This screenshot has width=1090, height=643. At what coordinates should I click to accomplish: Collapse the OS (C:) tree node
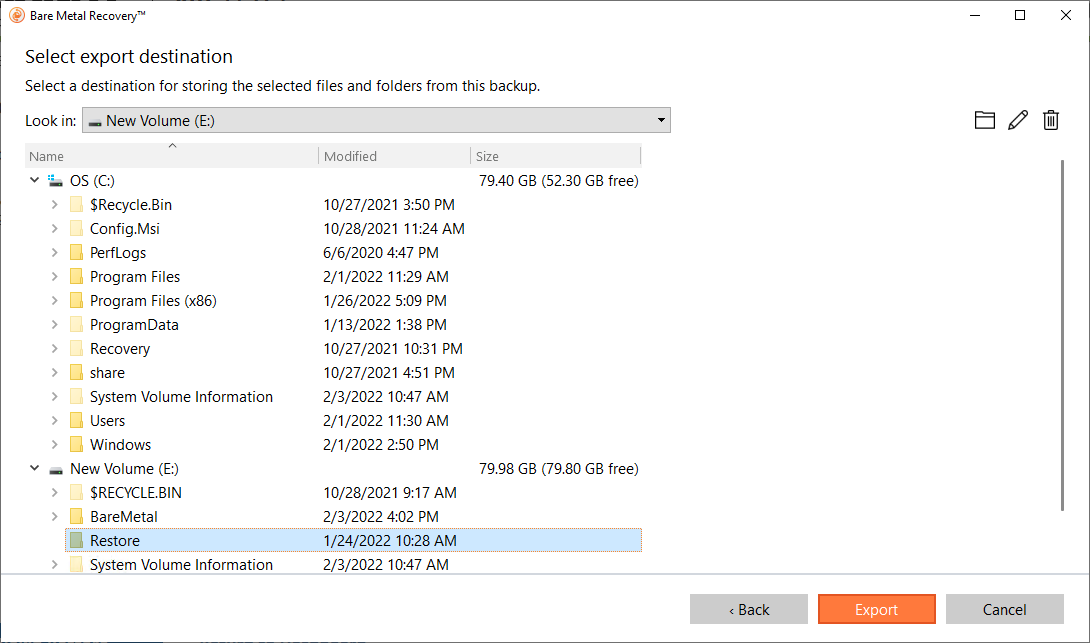34,181
